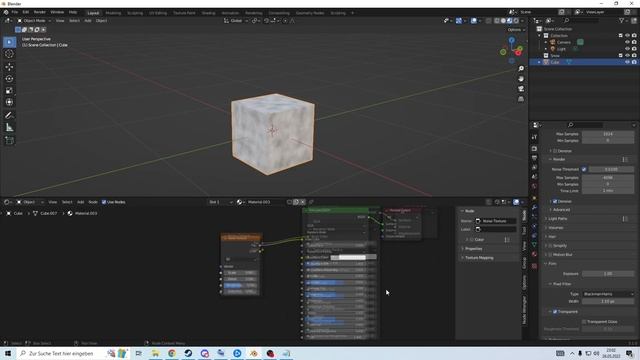Select the Annotate pencil tool

[x=9, y=116]
